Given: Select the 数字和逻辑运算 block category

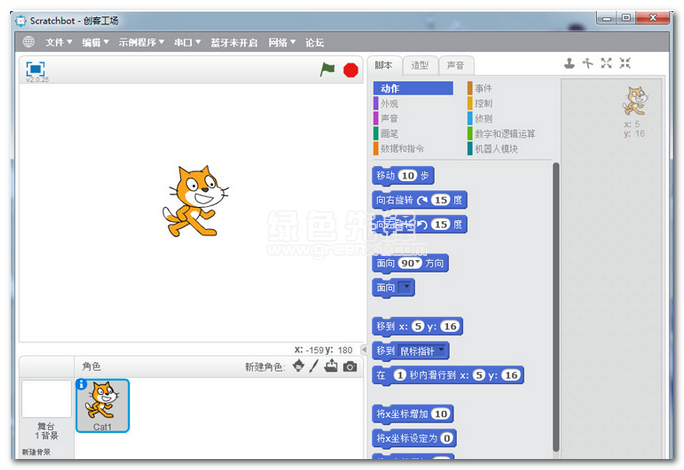Looking at the screenshot, I should pyautogui.click(x=501, y=134).
